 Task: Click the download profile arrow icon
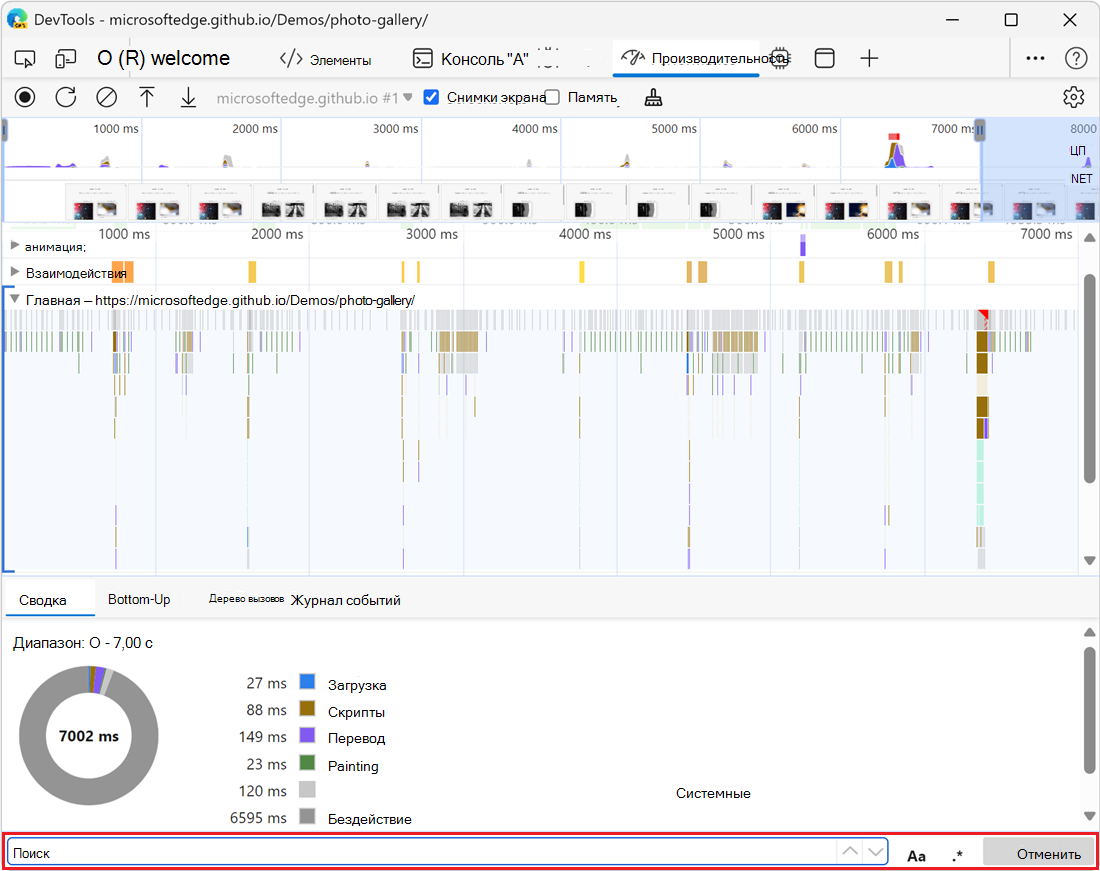coord(188,97)
